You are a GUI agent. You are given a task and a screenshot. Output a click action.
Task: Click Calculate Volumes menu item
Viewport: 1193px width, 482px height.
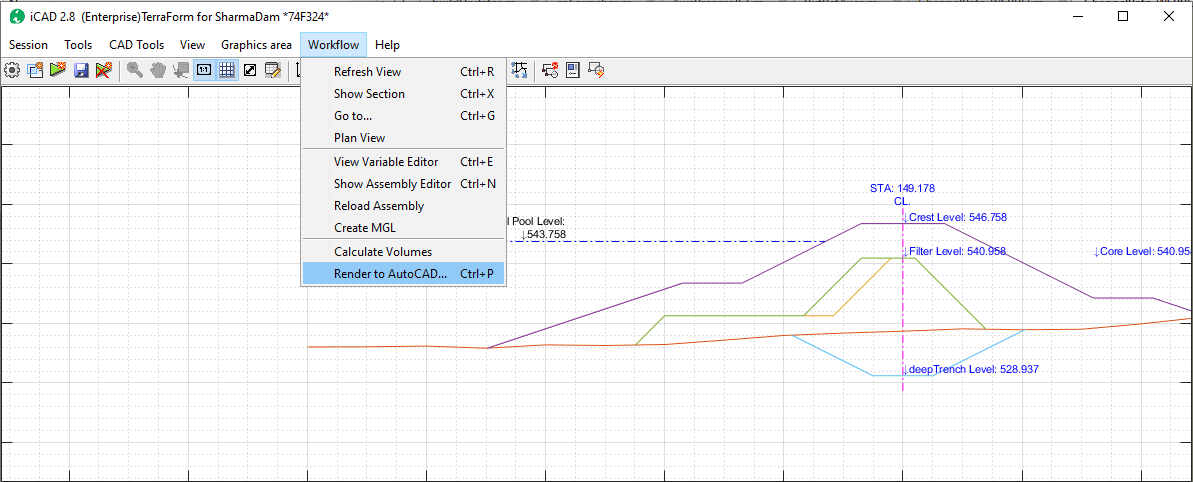point(382,252)
